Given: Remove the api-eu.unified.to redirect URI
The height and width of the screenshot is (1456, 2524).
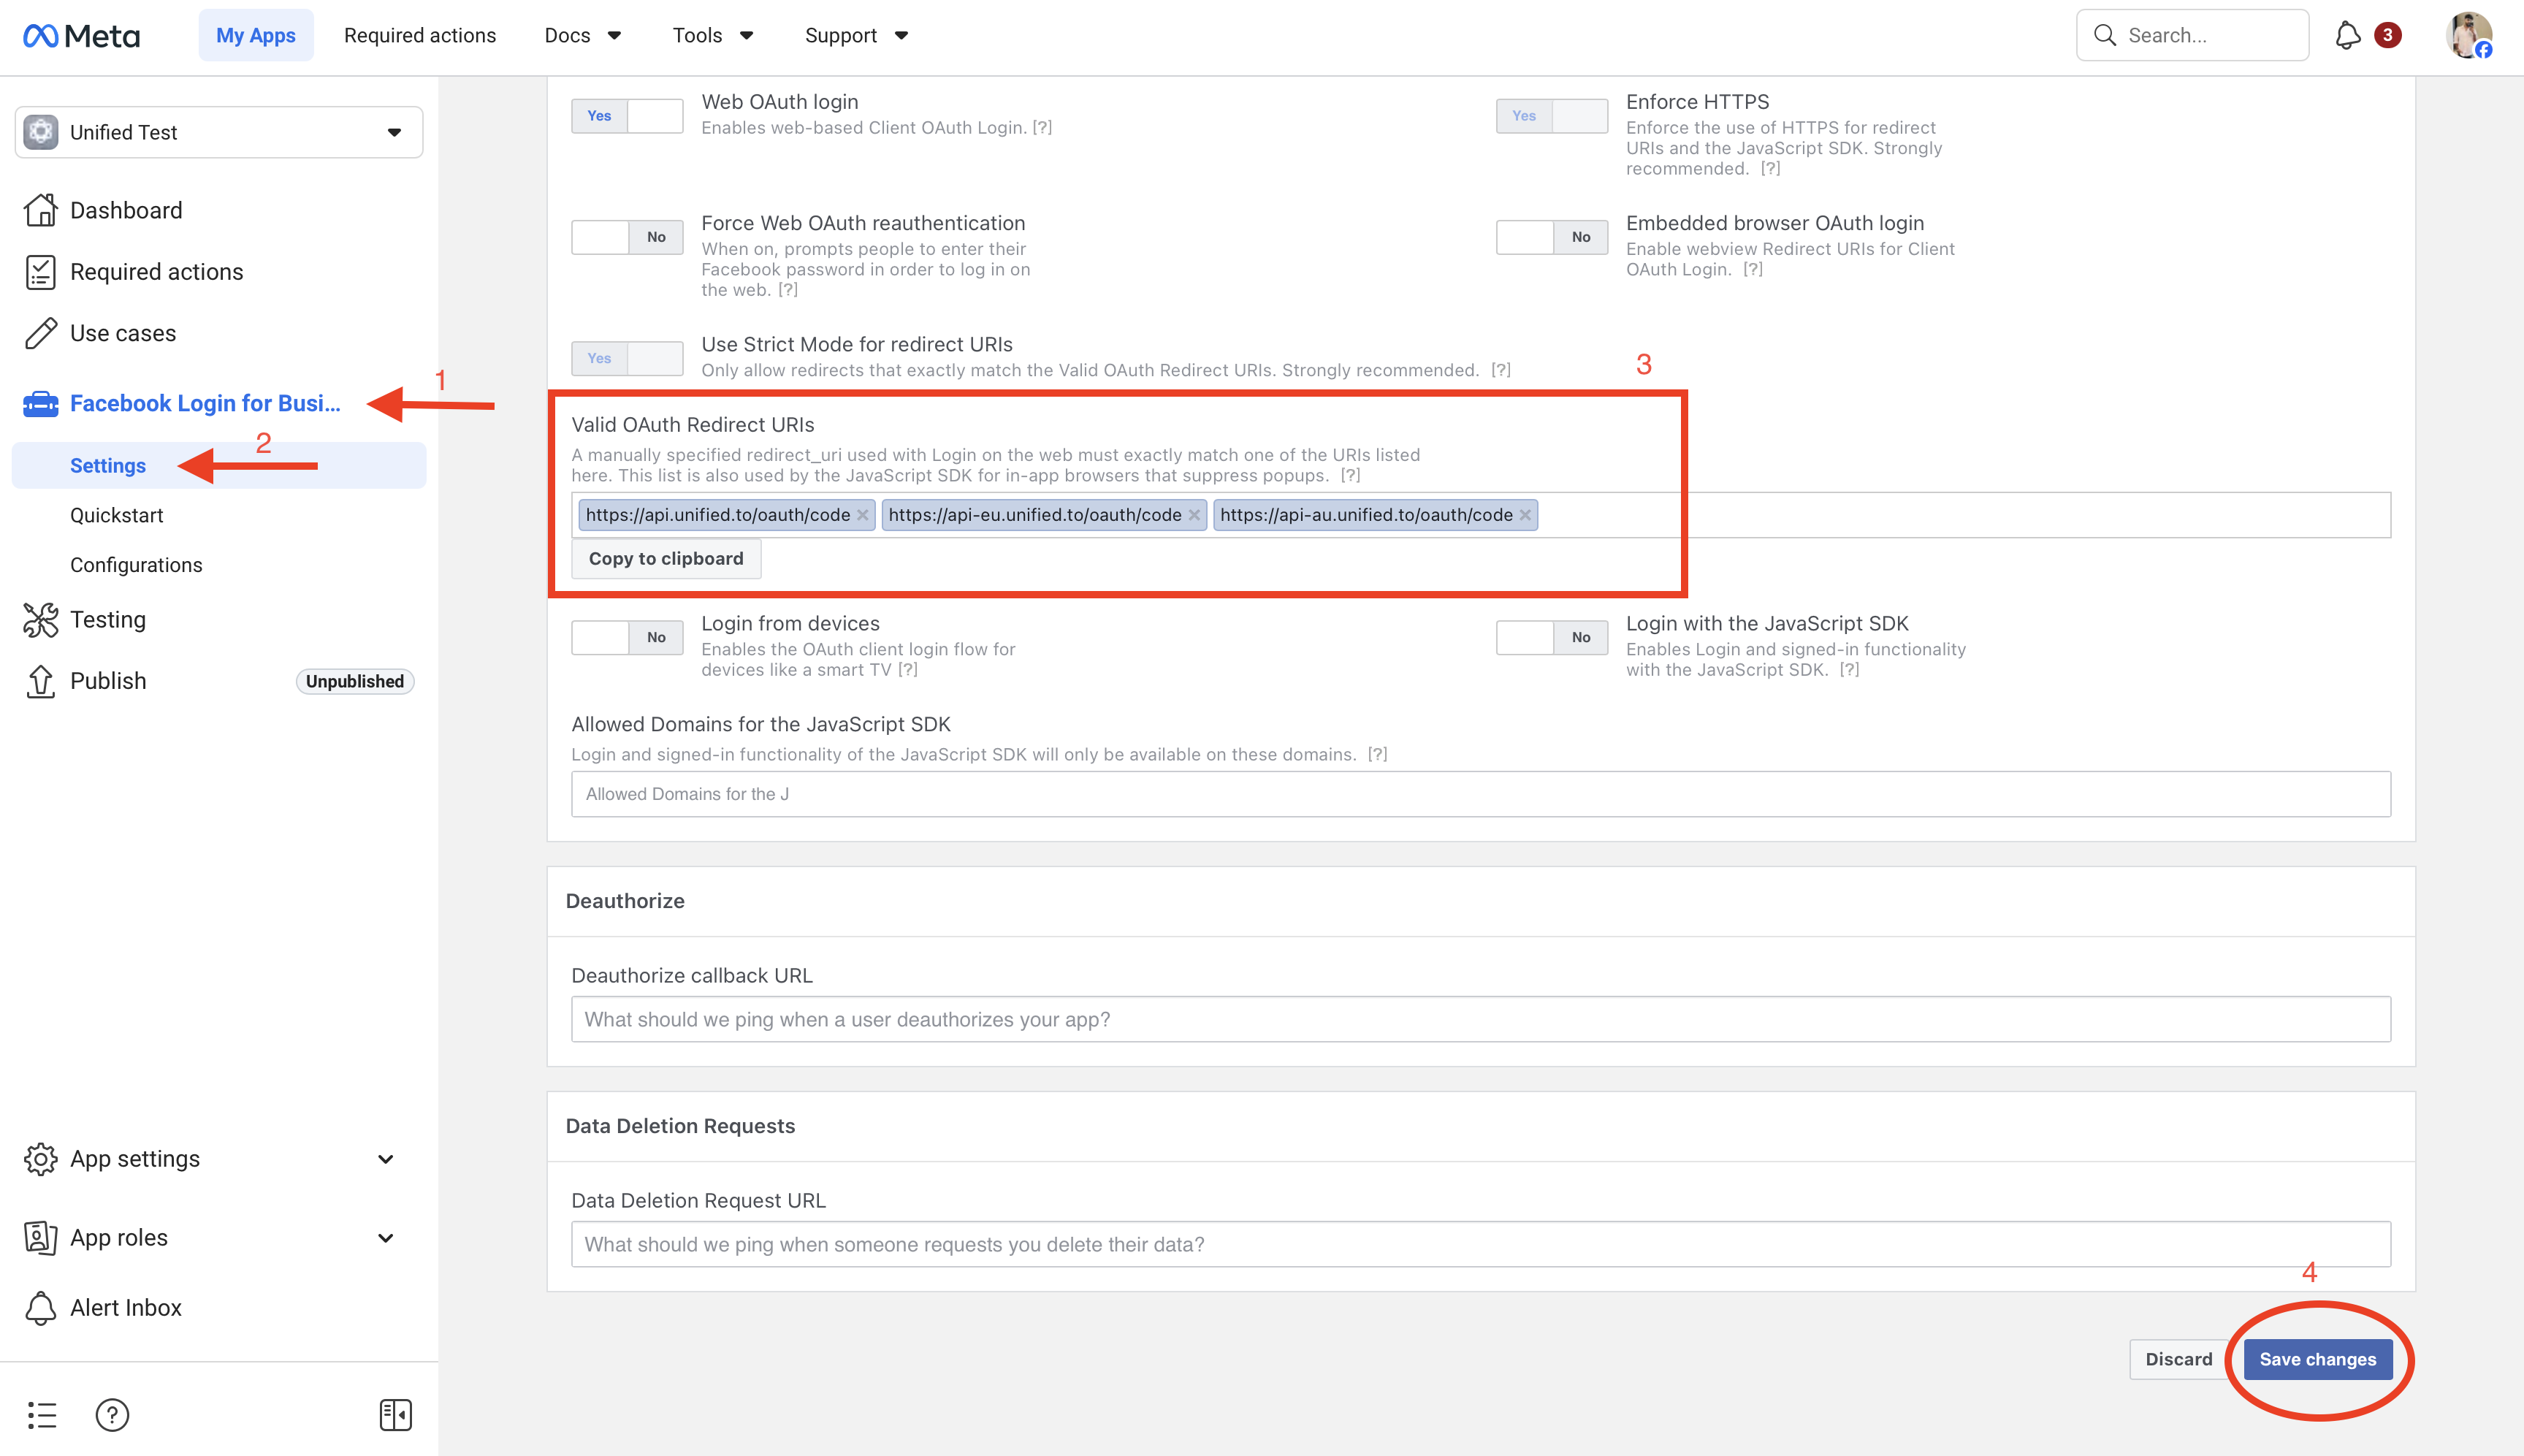Looking at the screenshot, I should click(x=1194, y=515).
